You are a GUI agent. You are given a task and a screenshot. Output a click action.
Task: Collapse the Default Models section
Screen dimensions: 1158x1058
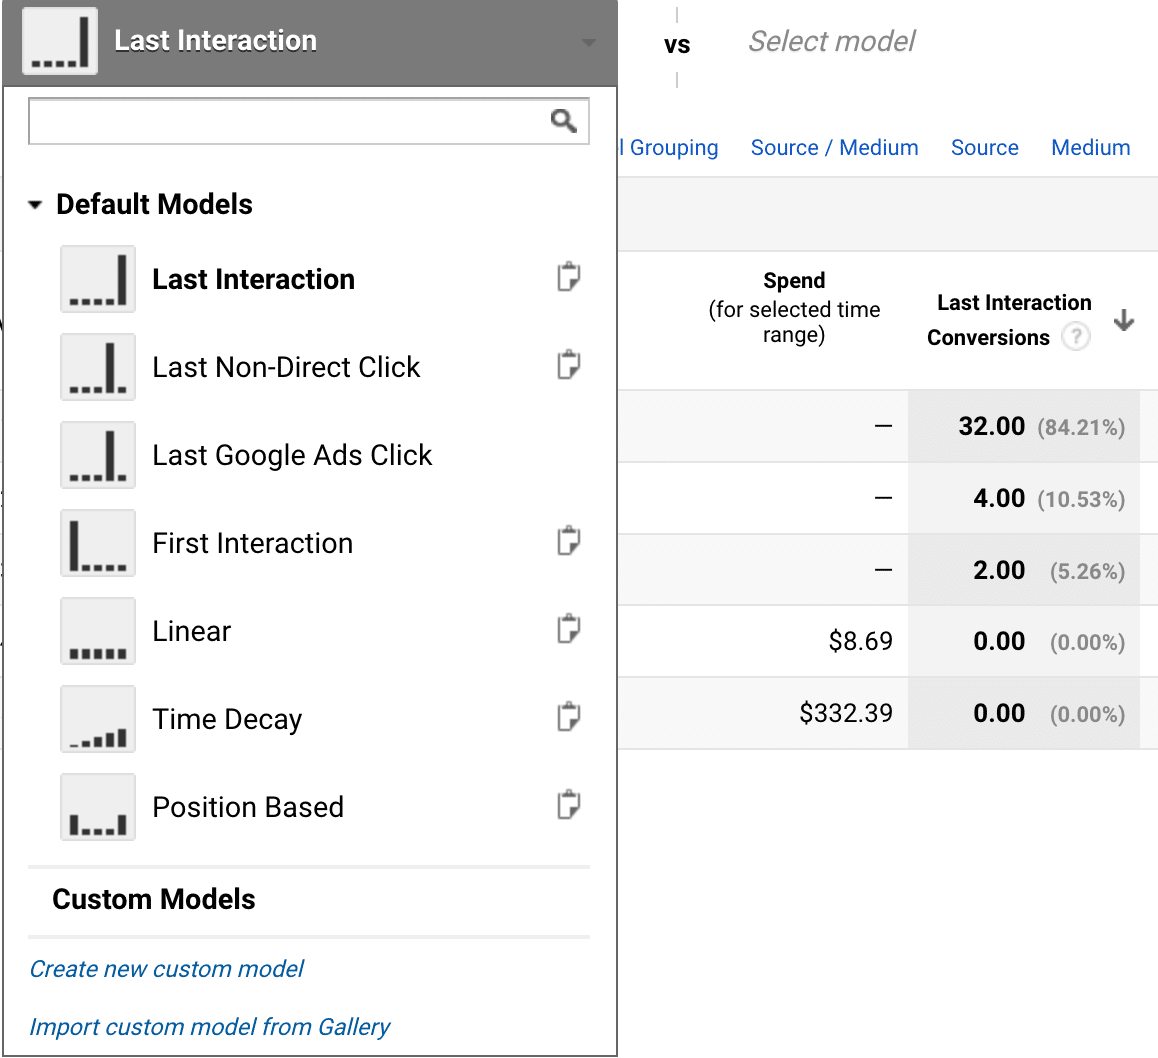[35, 203]
